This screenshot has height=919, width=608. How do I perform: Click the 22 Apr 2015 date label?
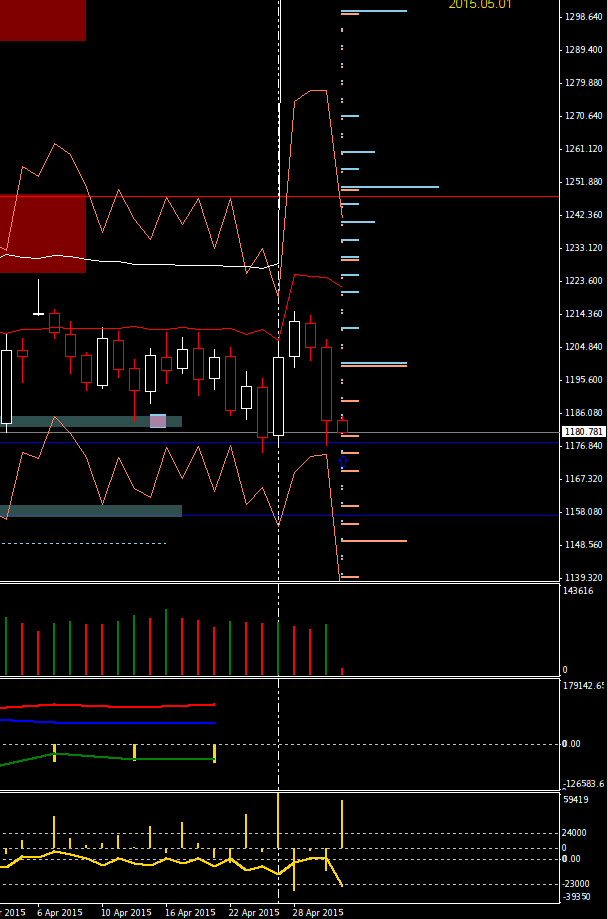coord(254,913)
